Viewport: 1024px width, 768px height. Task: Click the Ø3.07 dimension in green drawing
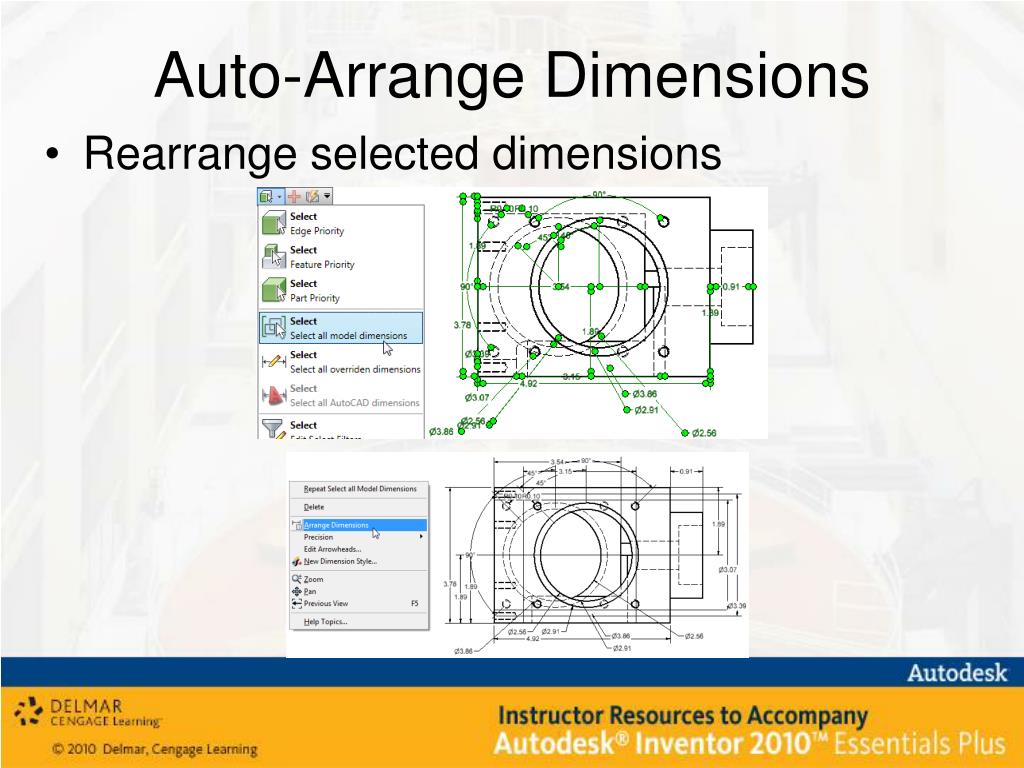(x=477, y=397)
